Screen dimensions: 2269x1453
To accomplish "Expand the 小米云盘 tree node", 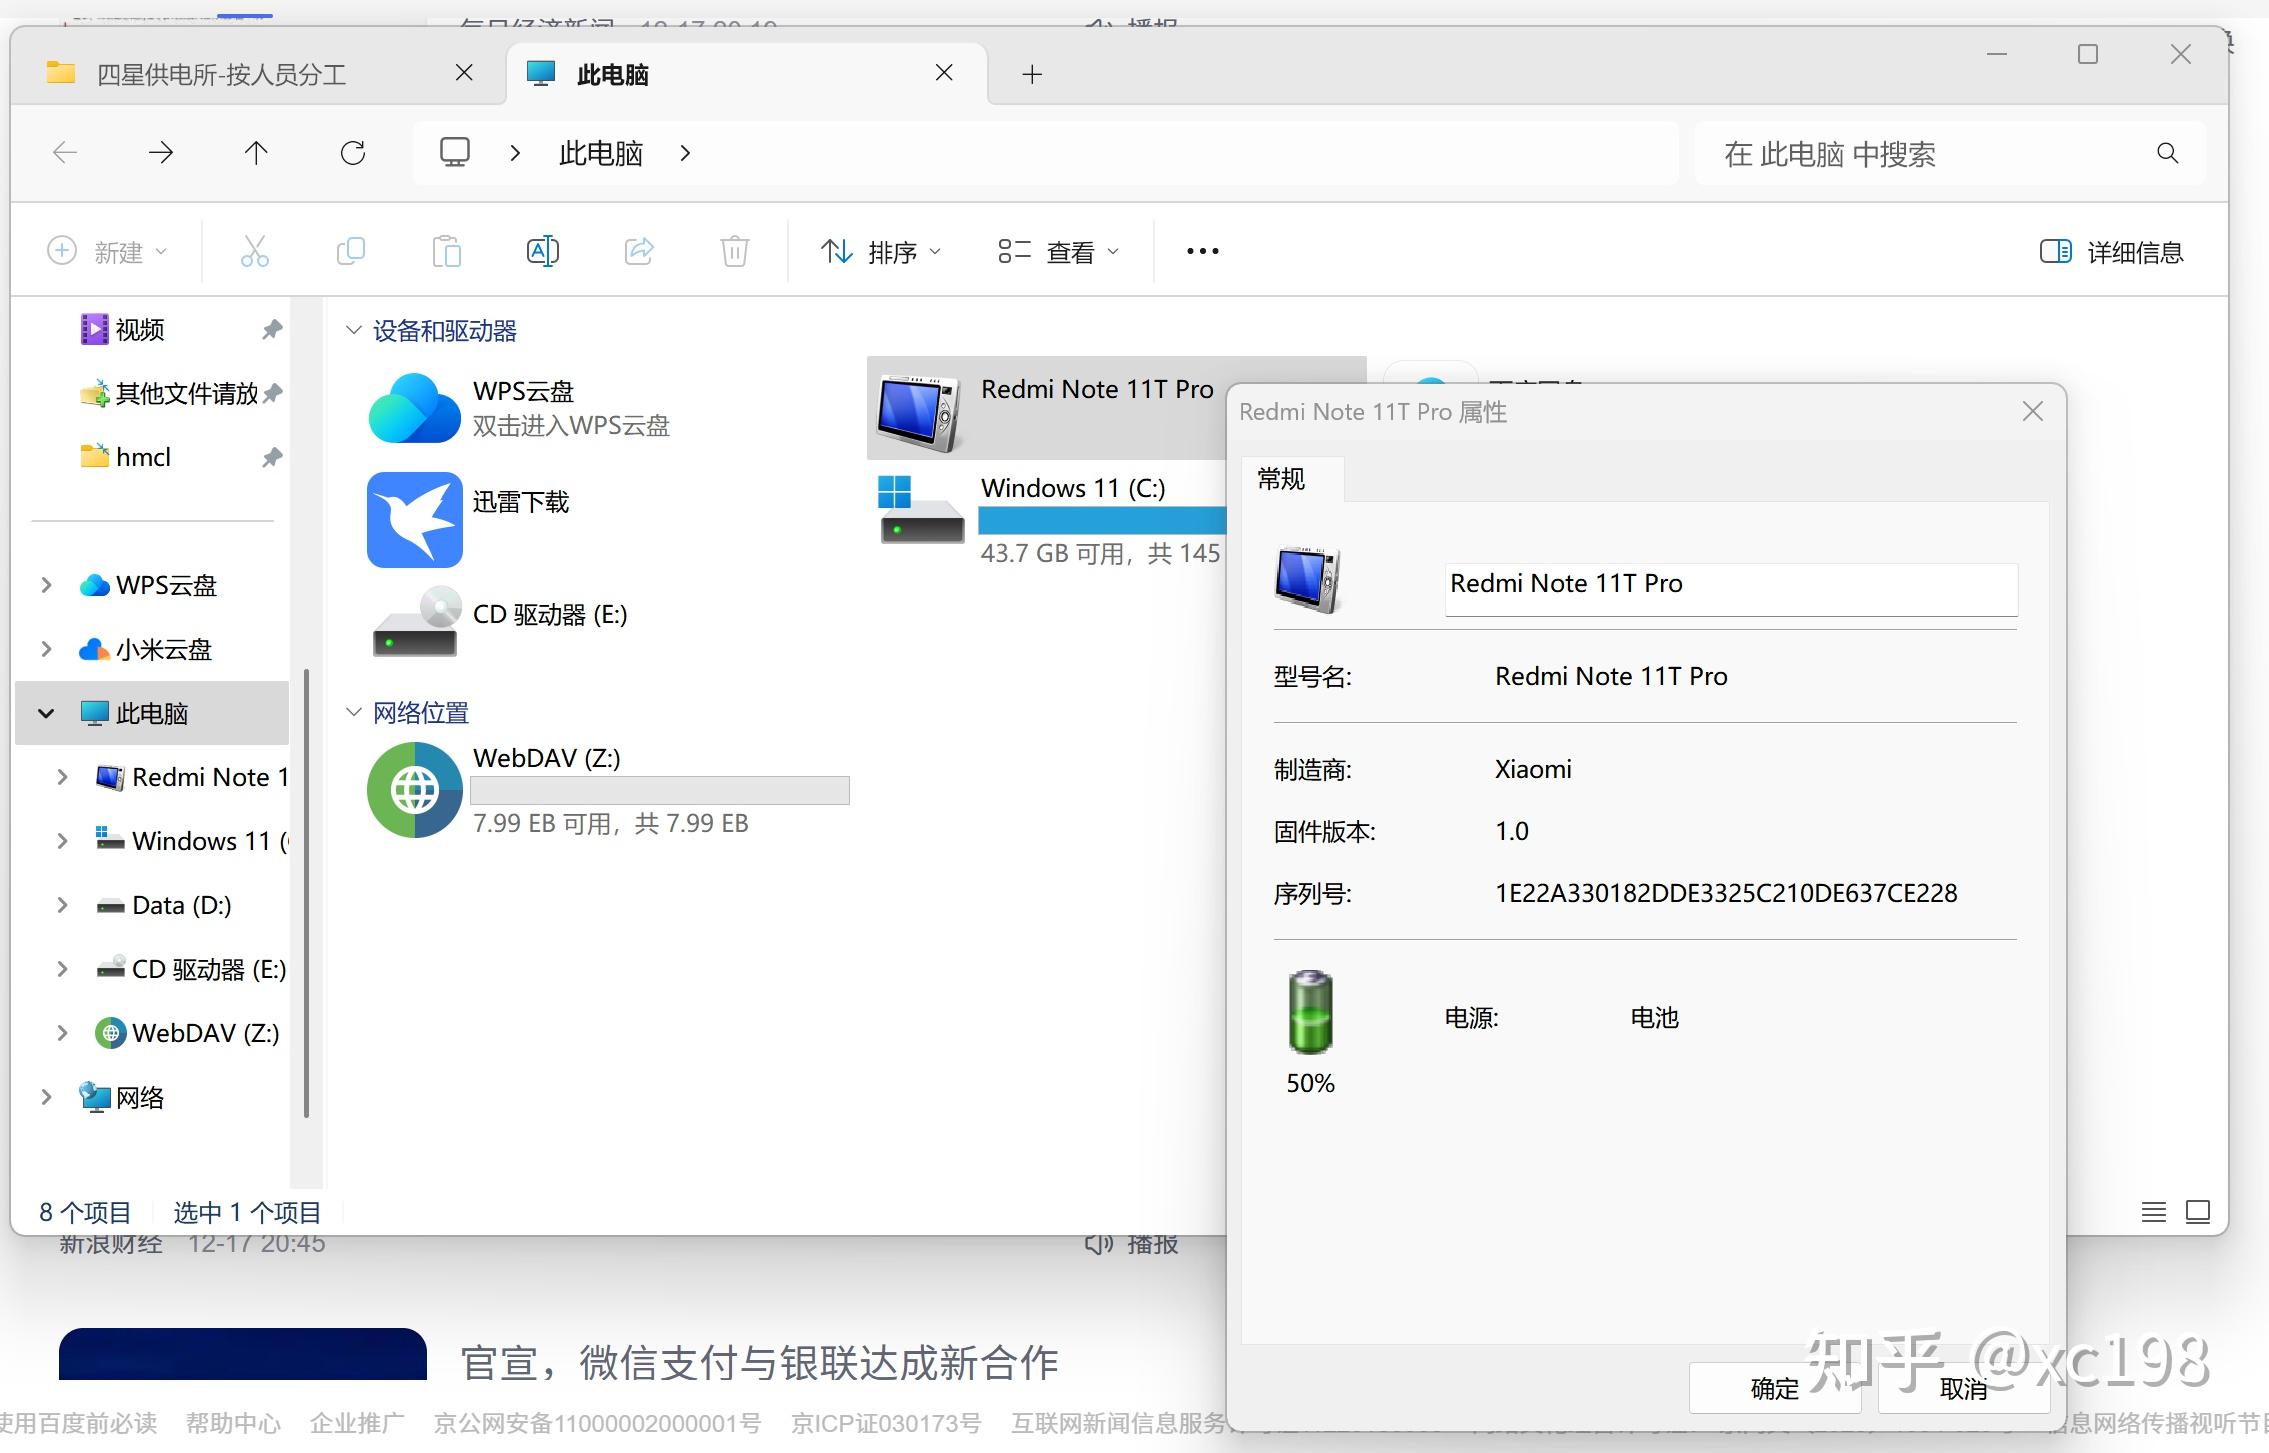I will (x=46, y=649).
